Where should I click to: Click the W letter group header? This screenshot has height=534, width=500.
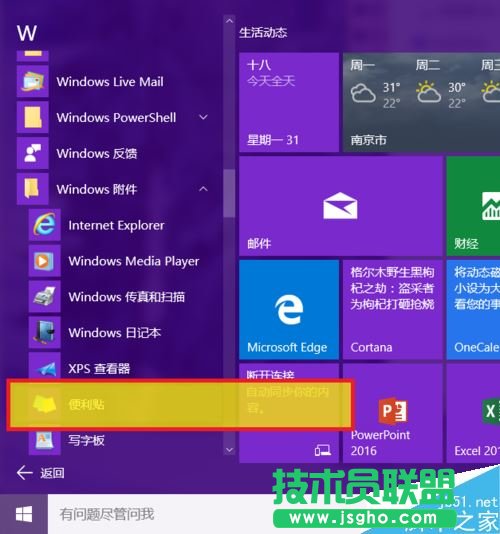tap(27, 33)
